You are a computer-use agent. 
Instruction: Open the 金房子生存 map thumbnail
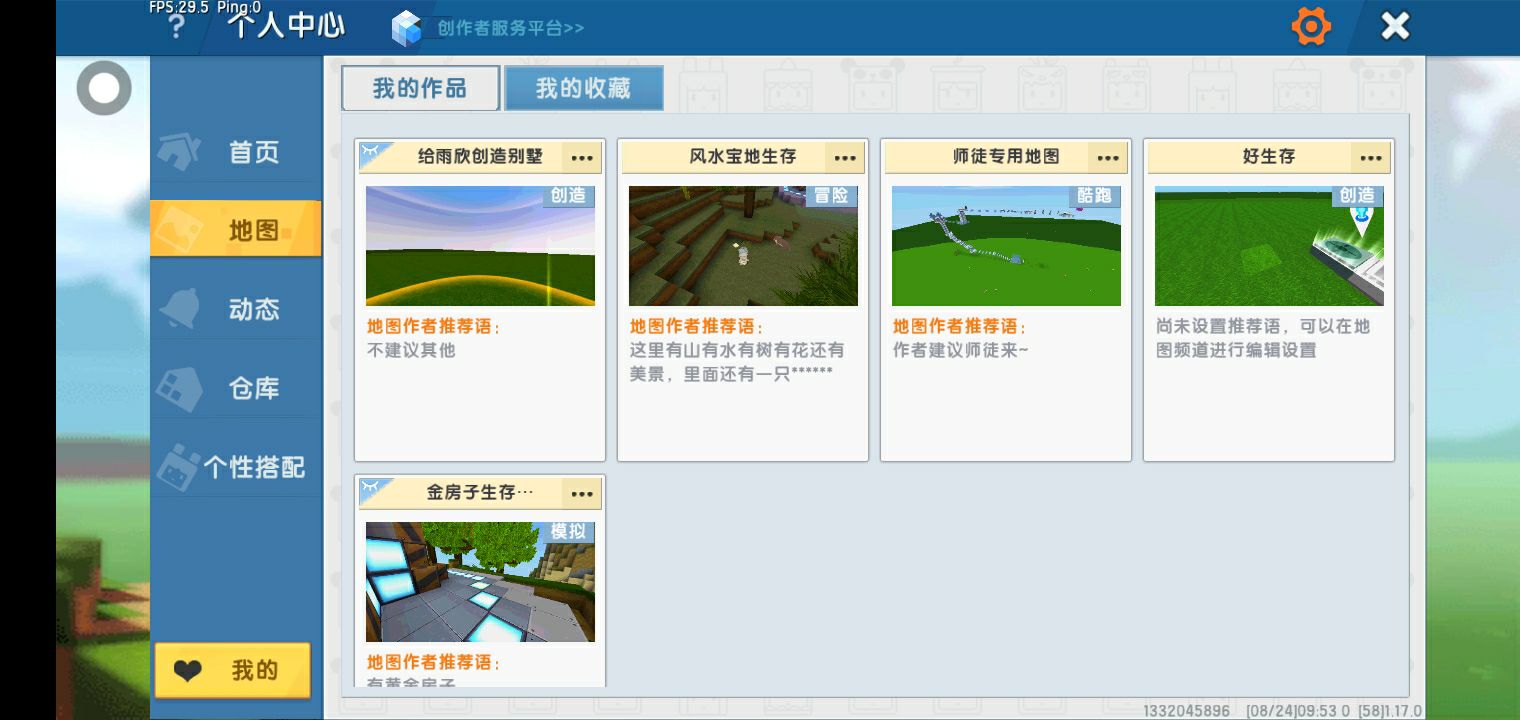[480, 582]
